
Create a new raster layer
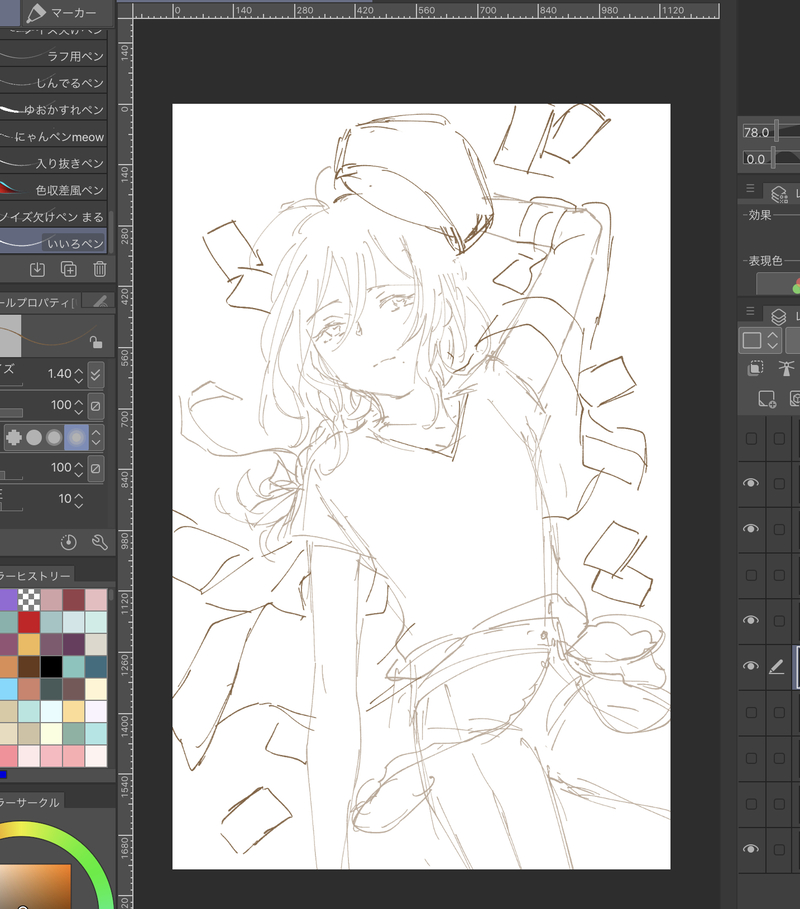point(766,399)
